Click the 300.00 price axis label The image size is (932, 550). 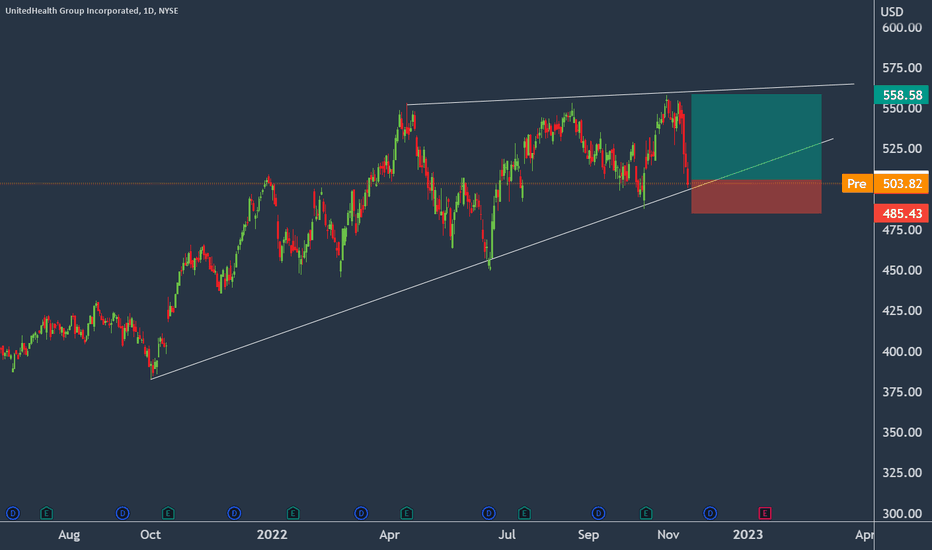click(902, 513)
